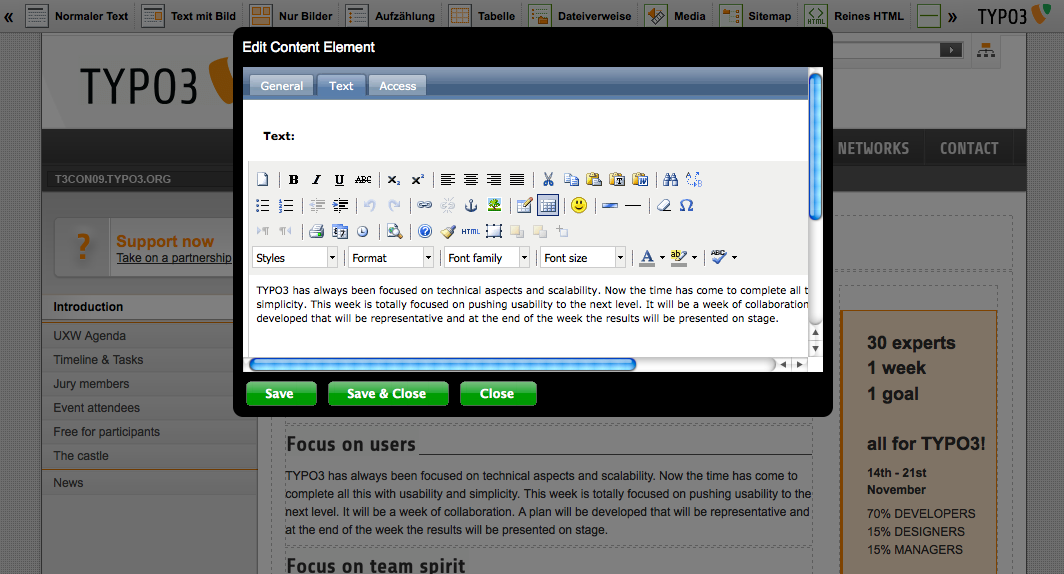Add Normaler Text content element

(77, 16)
